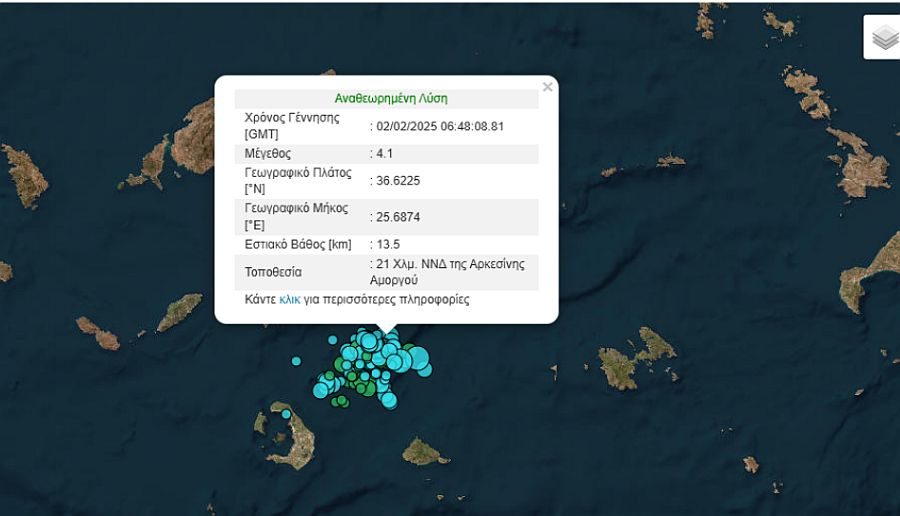Click the longitude value 25.6874
Image resolution: width=900 pixels, height=516 pixels.
coord(396,217)
